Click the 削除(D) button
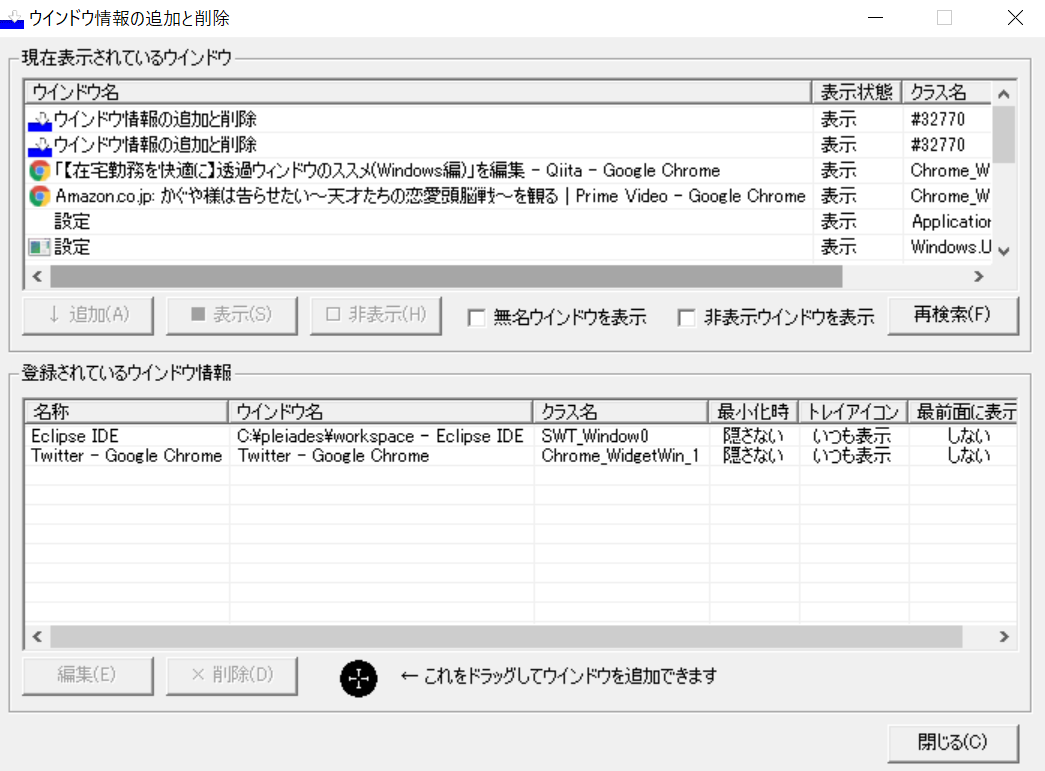 (231, 676)
